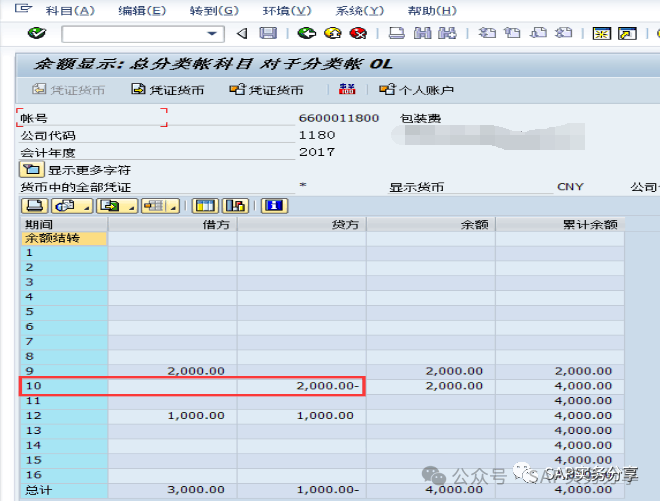Click the Save diskette icon
660x503 pixels.
coord(268,33)
